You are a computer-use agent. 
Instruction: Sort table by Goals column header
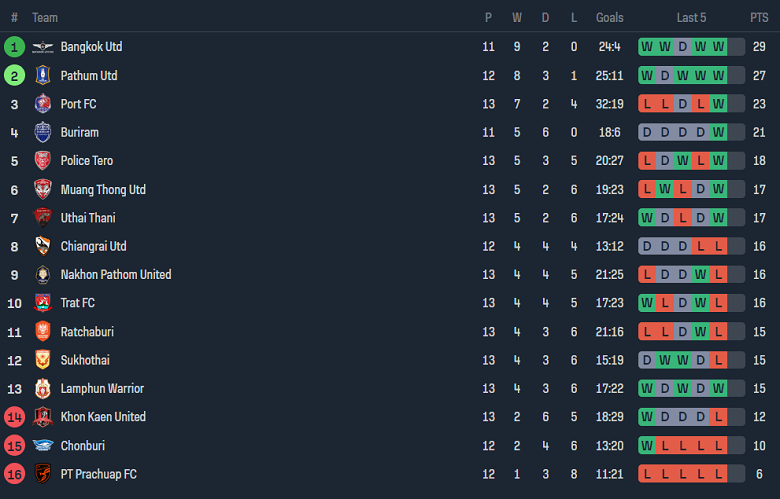pyautogui.click(x=609, y=18)
